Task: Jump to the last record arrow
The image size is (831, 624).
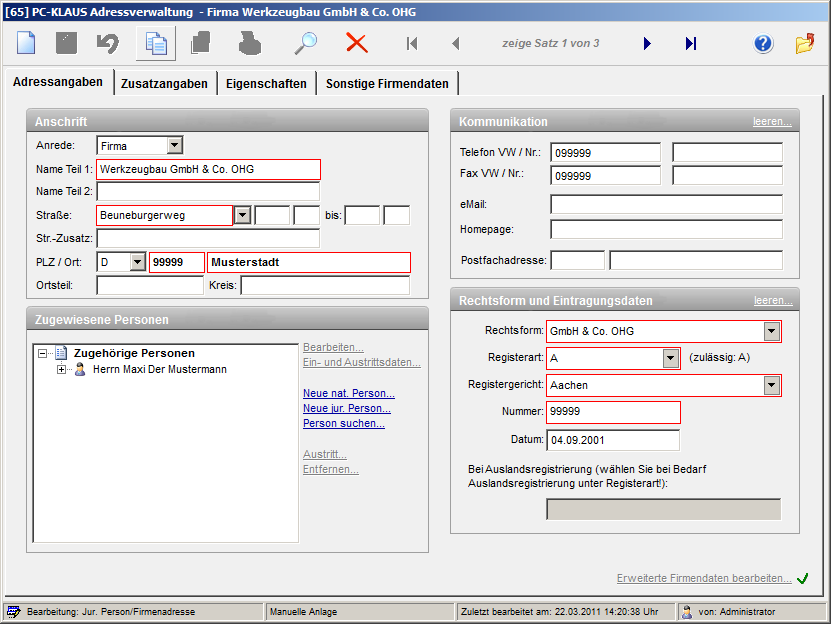Action: (691, 43)
